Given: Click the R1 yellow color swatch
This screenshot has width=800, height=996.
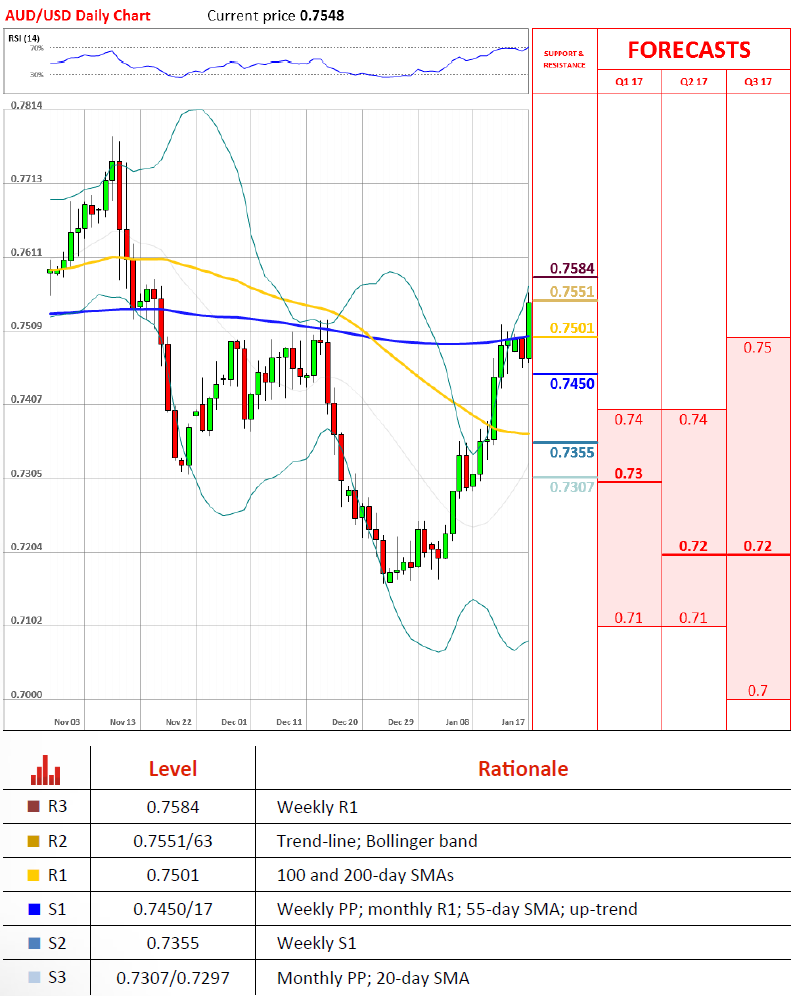Looking at the screenshot, I should tap(34, 875).
